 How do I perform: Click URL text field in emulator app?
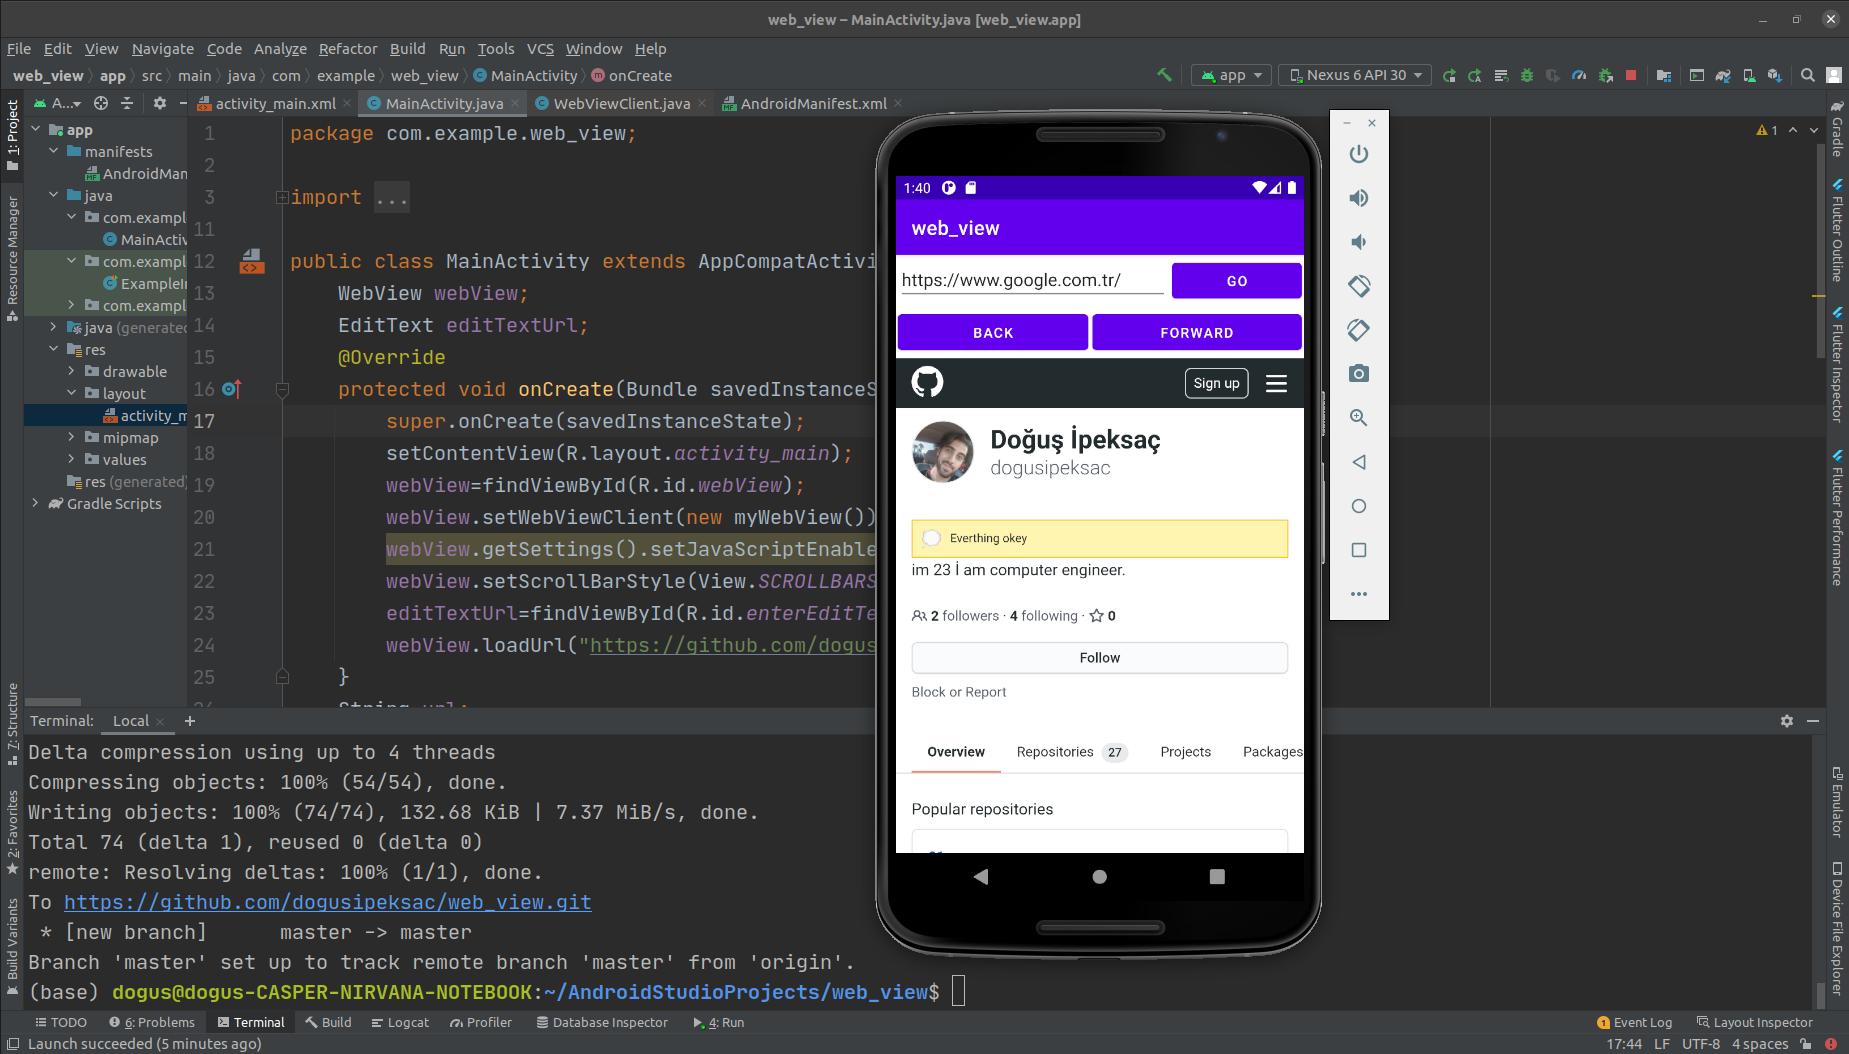tap(1031, 281)
